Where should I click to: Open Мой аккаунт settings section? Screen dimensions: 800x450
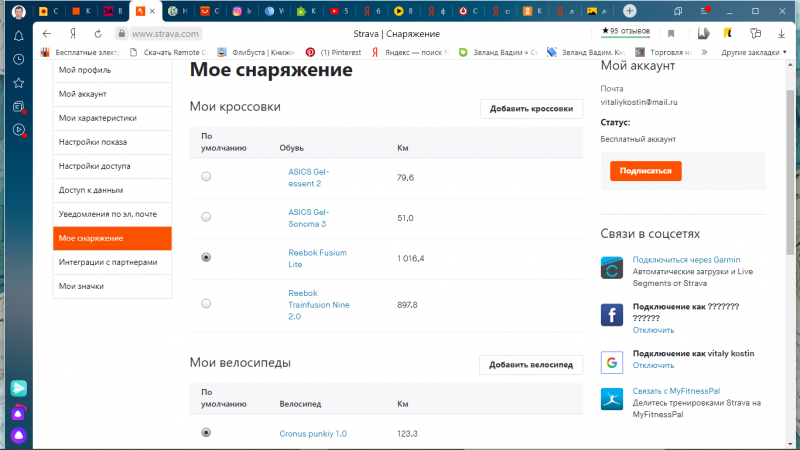[112, 94]
